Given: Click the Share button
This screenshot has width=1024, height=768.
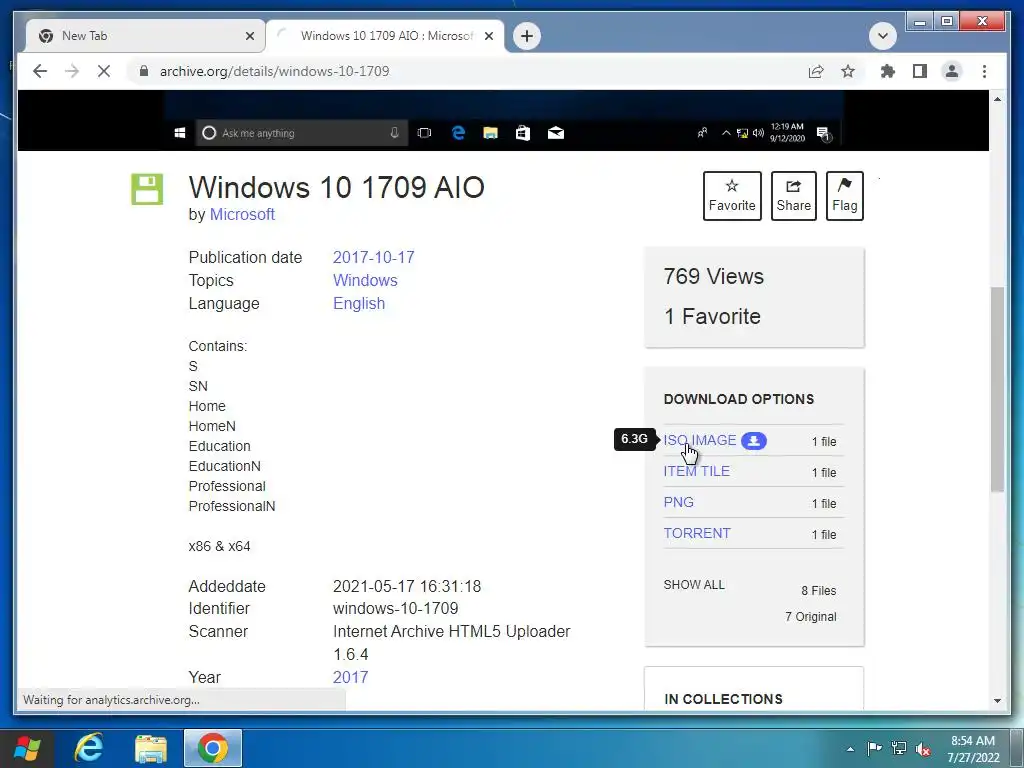Looking at the screenshot, I should [793, 196].
